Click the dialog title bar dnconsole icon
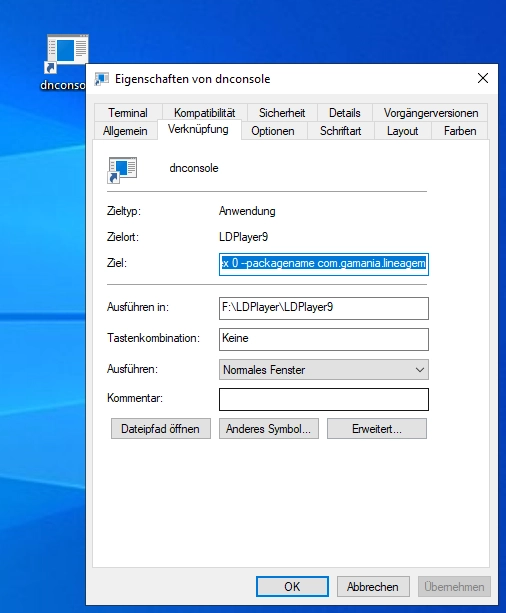506x613 pixels. pyautogui.click(x=102, y=79)
